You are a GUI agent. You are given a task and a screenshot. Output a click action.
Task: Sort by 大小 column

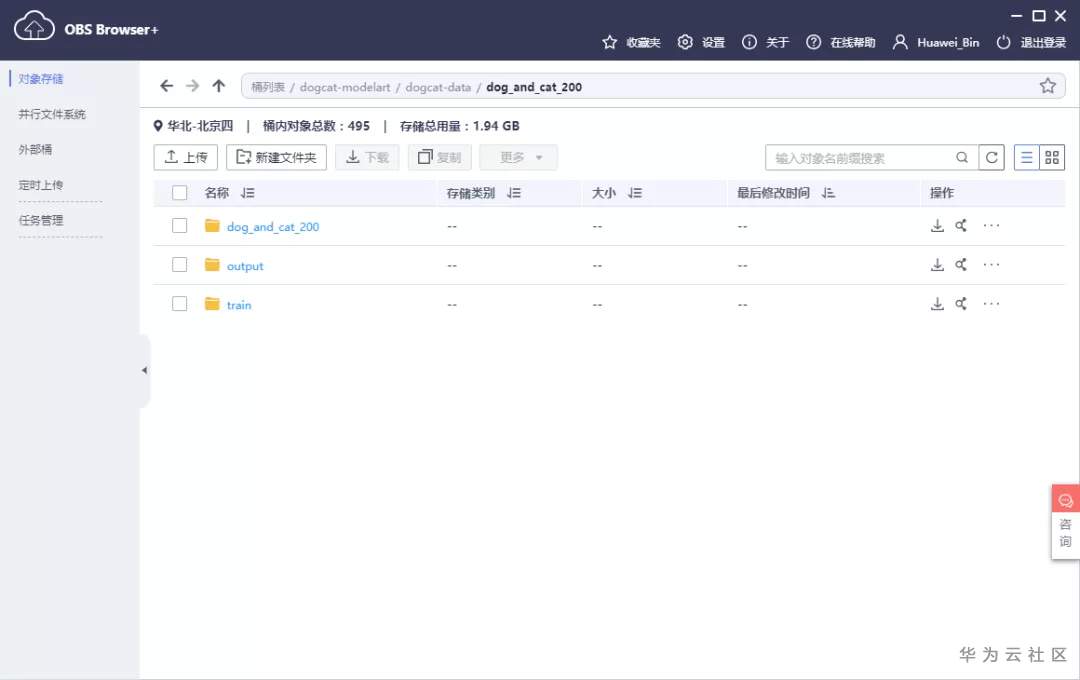(x=635, y=193)
